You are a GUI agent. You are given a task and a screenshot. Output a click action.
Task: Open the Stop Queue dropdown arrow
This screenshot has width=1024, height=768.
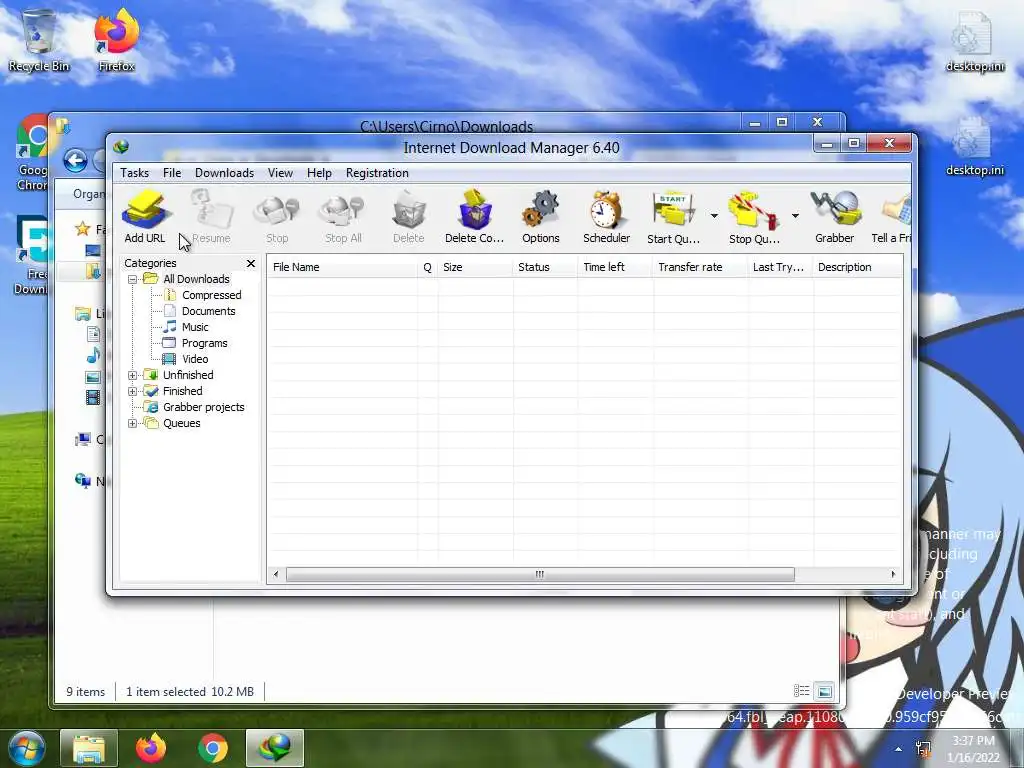tap(795, 216)
